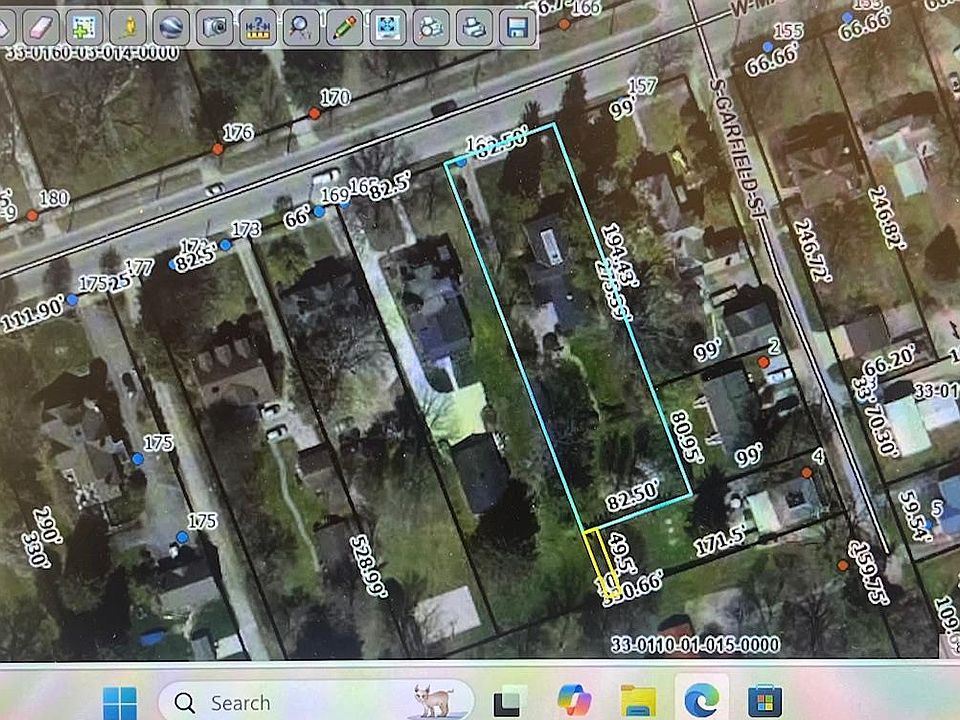Image resolution: width=960 pixels, height=720 pixels.
Task: Click the orange address point labeled 170
Action: click(314, 113)
